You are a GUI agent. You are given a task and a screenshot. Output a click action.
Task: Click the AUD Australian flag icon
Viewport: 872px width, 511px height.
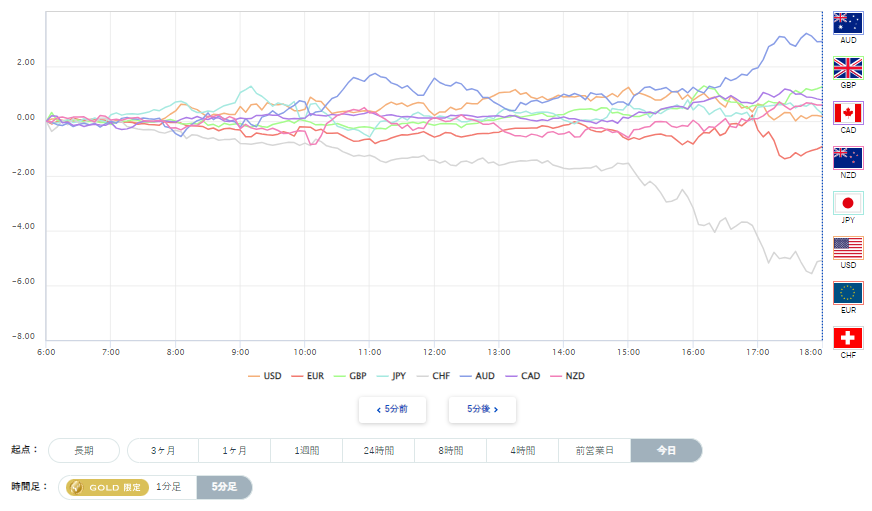click(x=848, y=23)
